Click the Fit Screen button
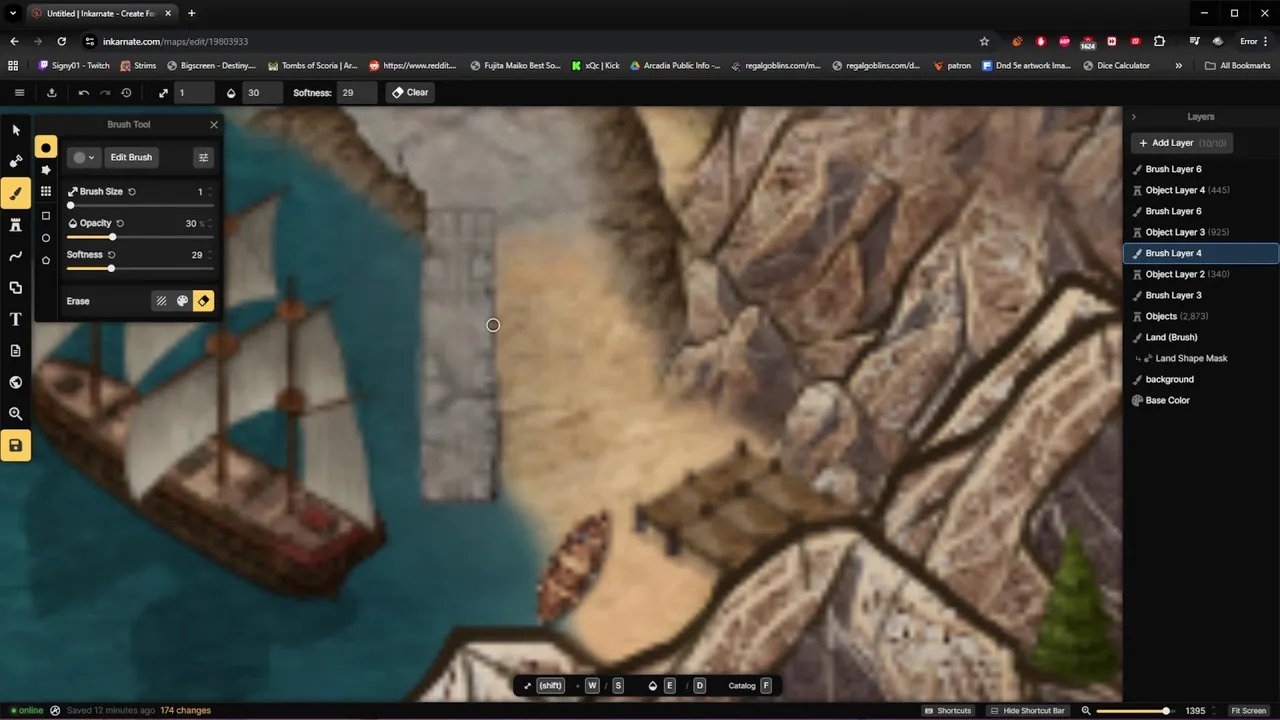 click(x=1248, y=711)
